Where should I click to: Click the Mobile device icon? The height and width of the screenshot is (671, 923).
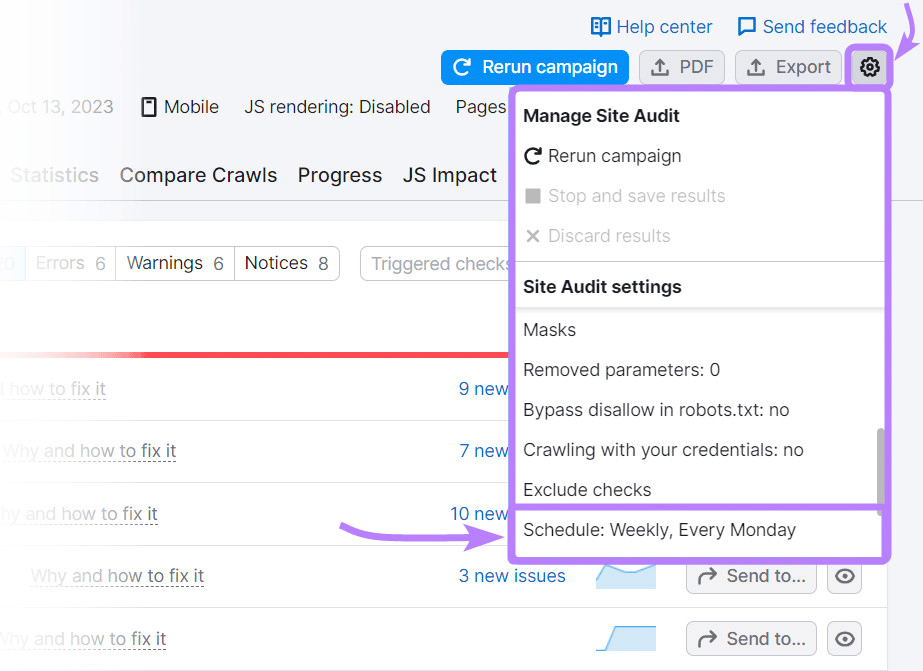pyautogui.click(x=151, y=106)
